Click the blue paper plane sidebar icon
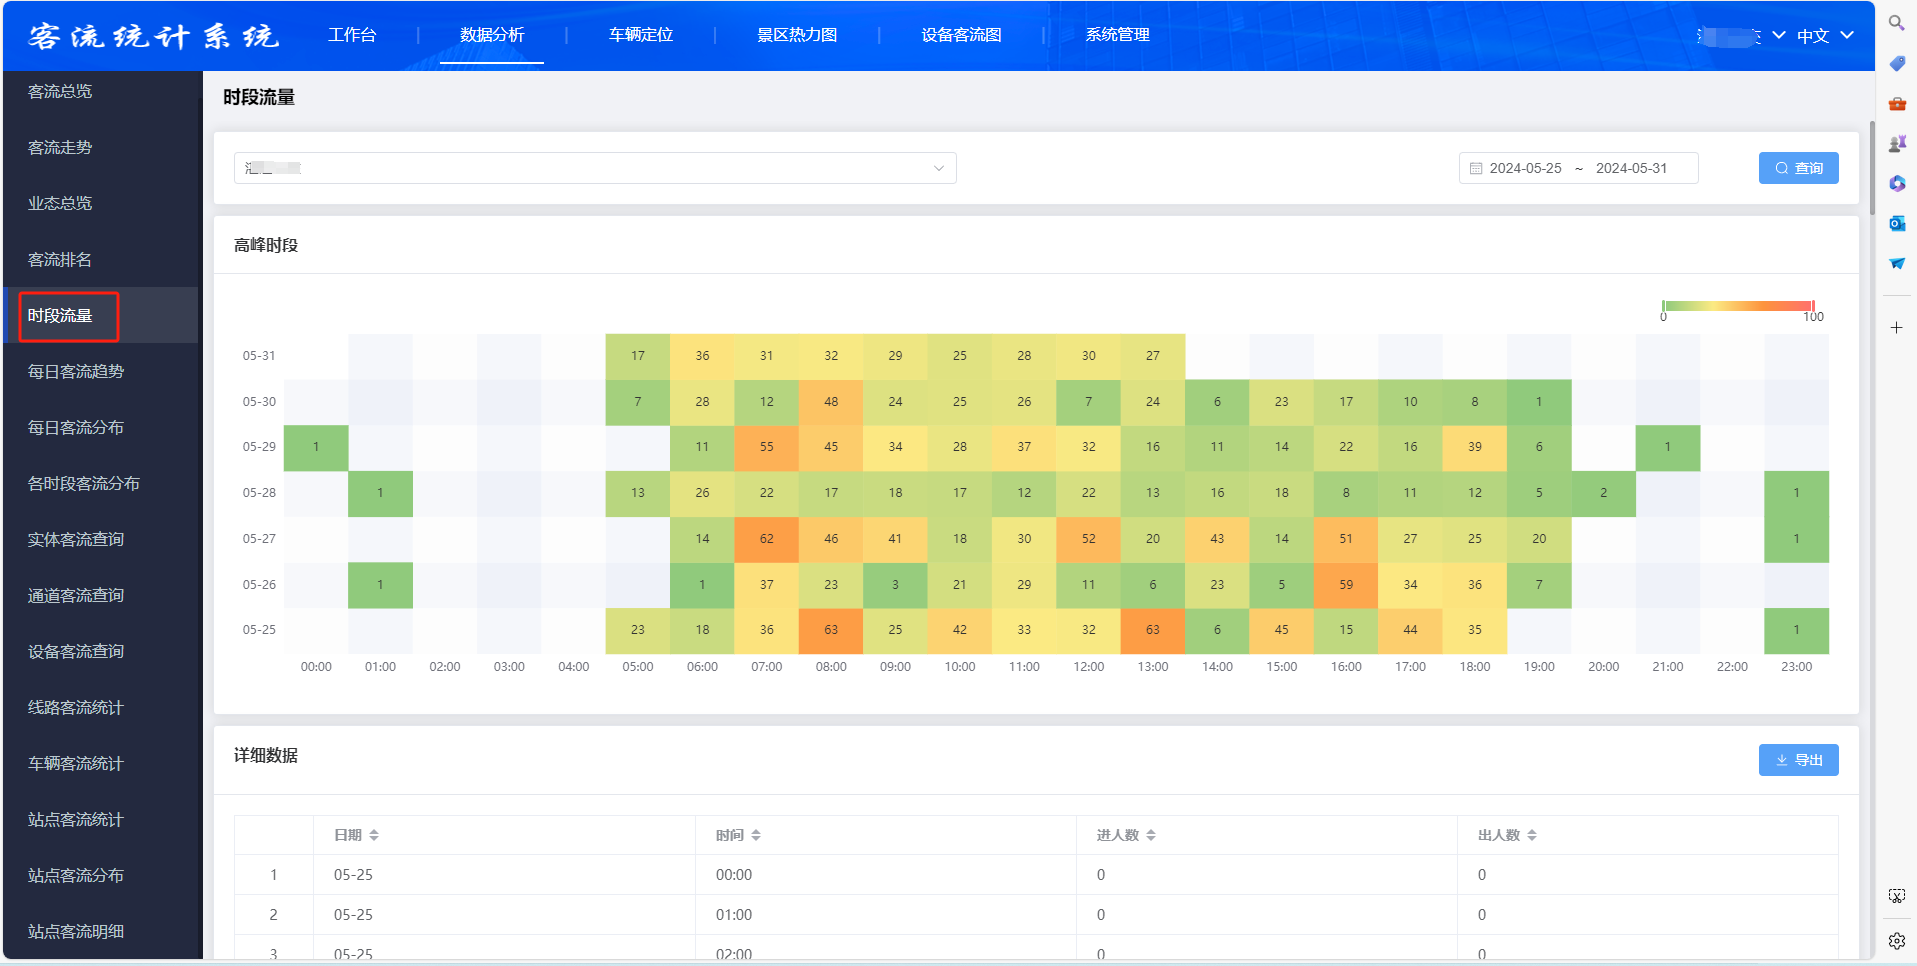1917x966 pixels. click(x=1896, y=263)
